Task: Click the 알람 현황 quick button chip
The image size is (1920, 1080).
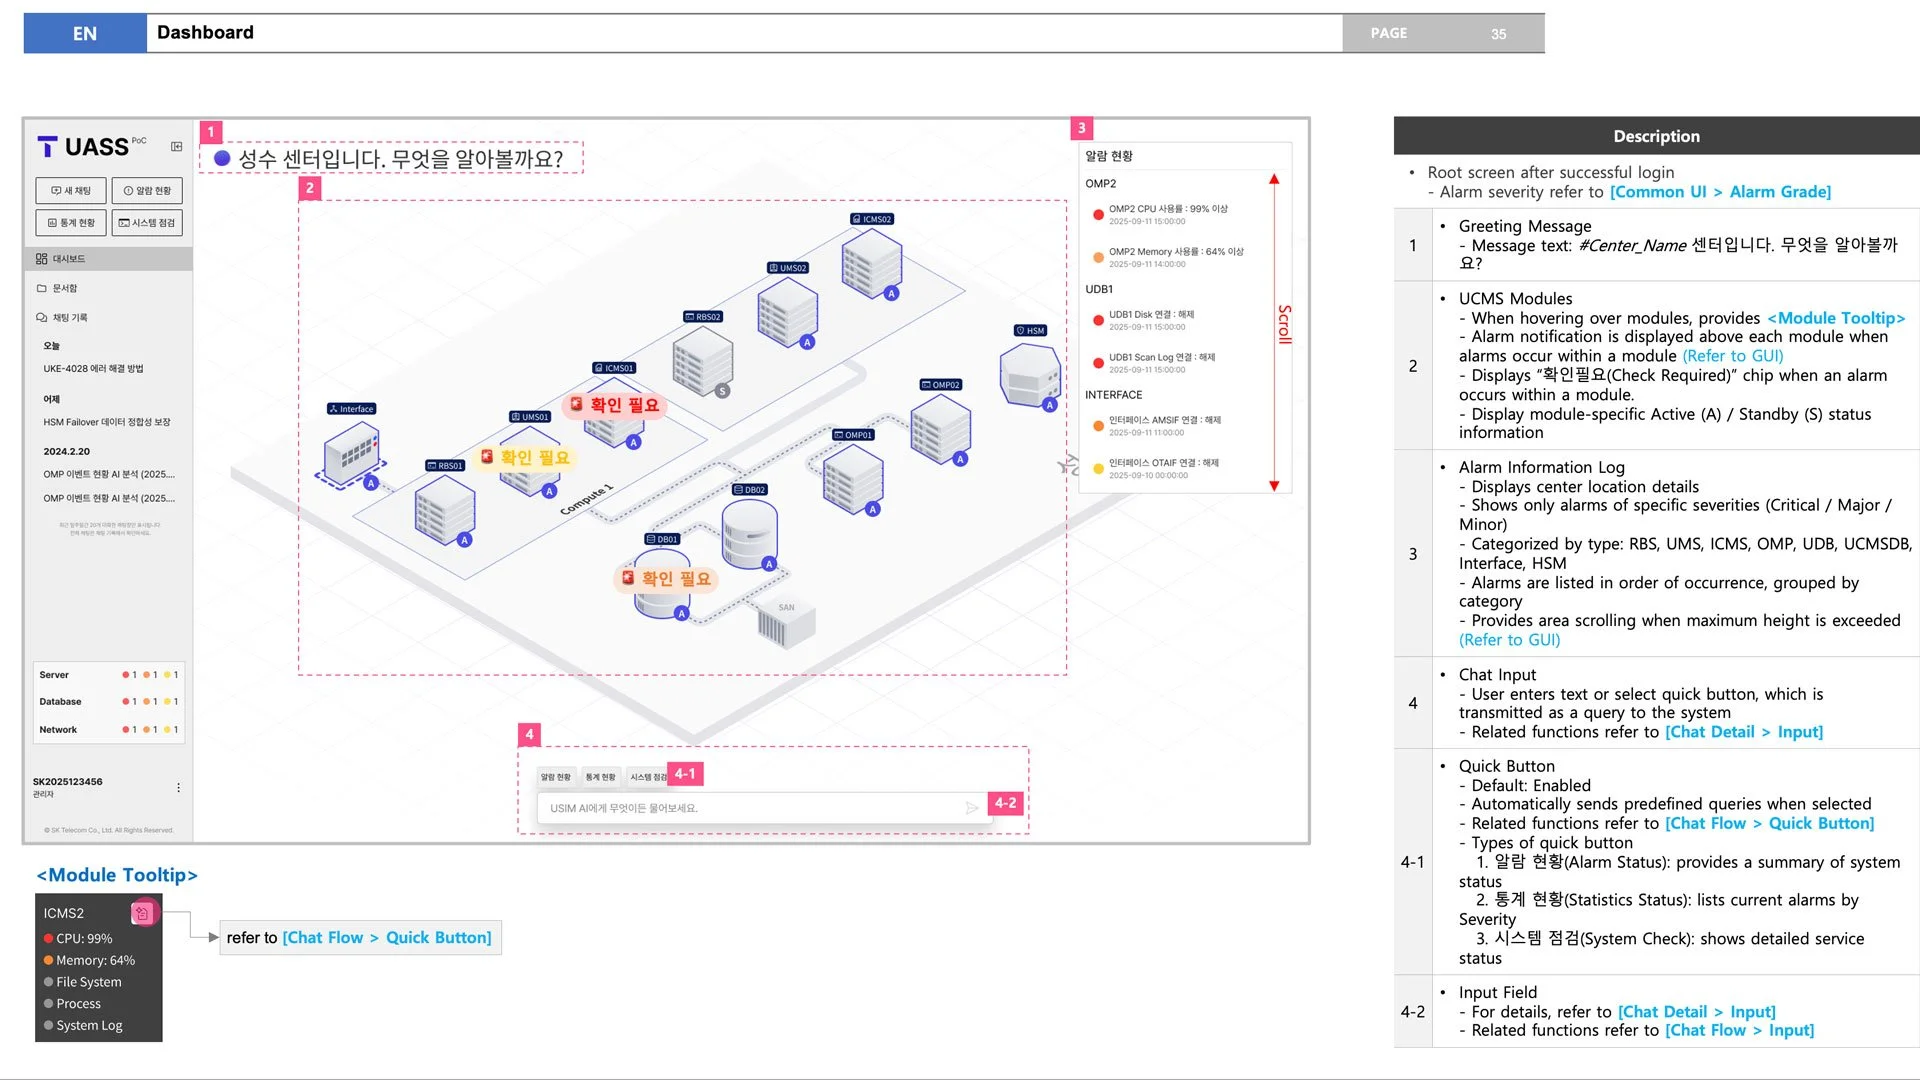Action: [555, 777]
